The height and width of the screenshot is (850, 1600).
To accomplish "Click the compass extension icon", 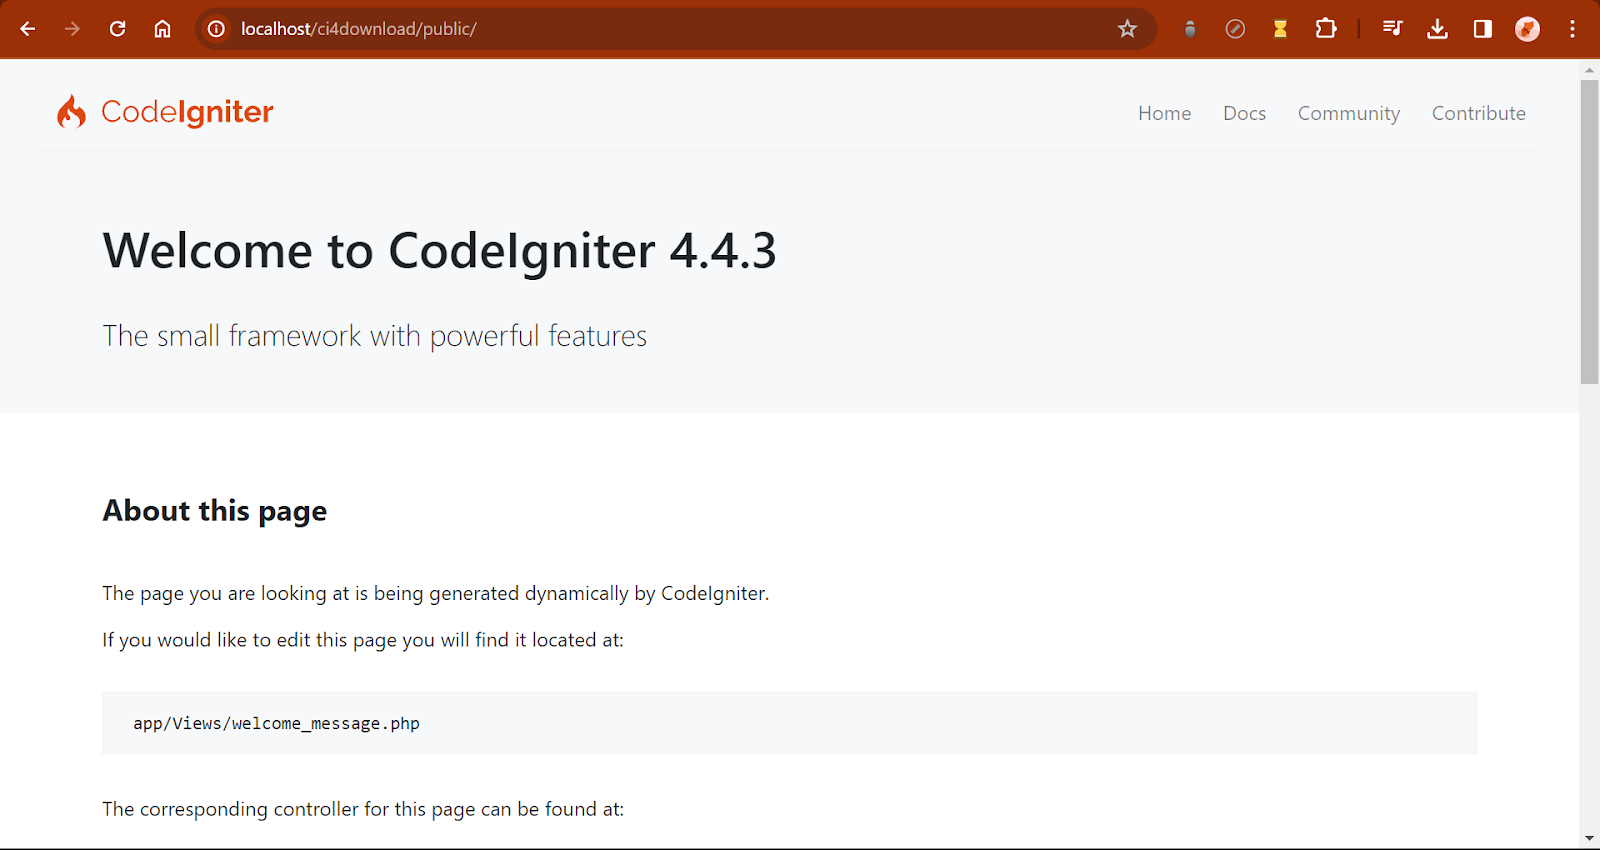I will pyautogui.click(x=1235, y=29).
